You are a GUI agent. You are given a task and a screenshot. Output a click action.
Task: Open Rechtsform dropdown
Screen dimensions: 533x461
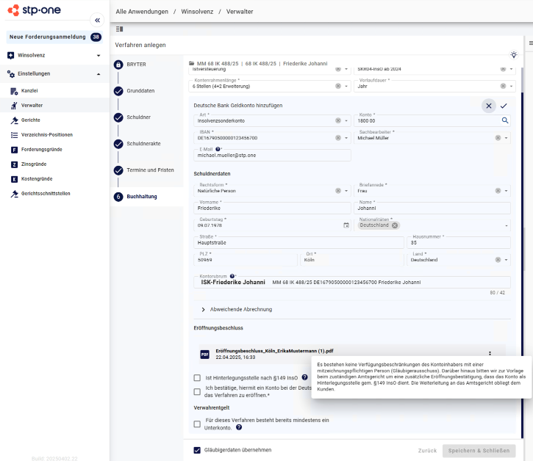click(x=346, y=191)
